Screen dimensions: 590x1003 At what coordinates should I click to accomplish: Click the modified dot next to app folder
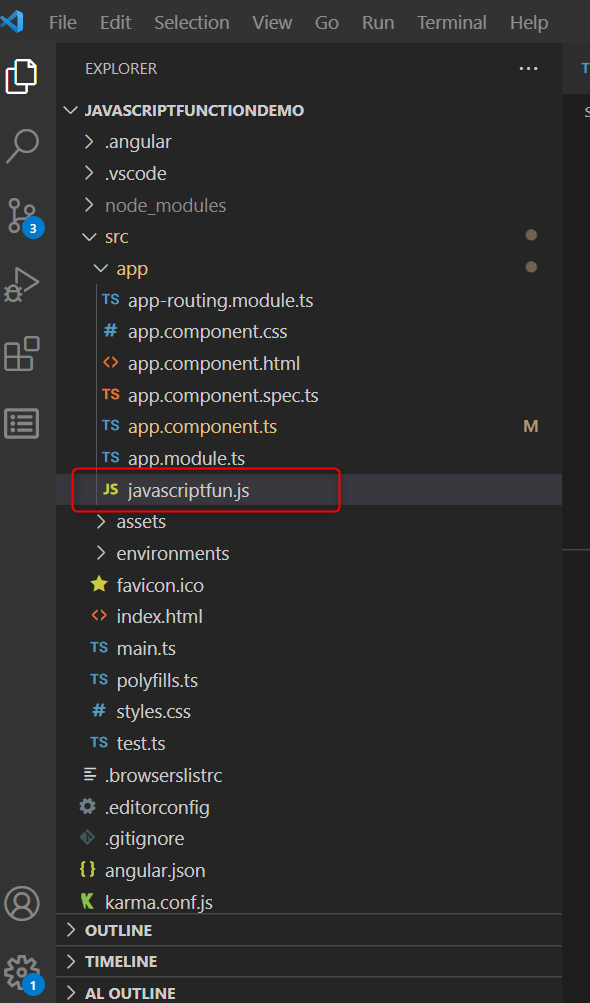click(x=531, y=267)
